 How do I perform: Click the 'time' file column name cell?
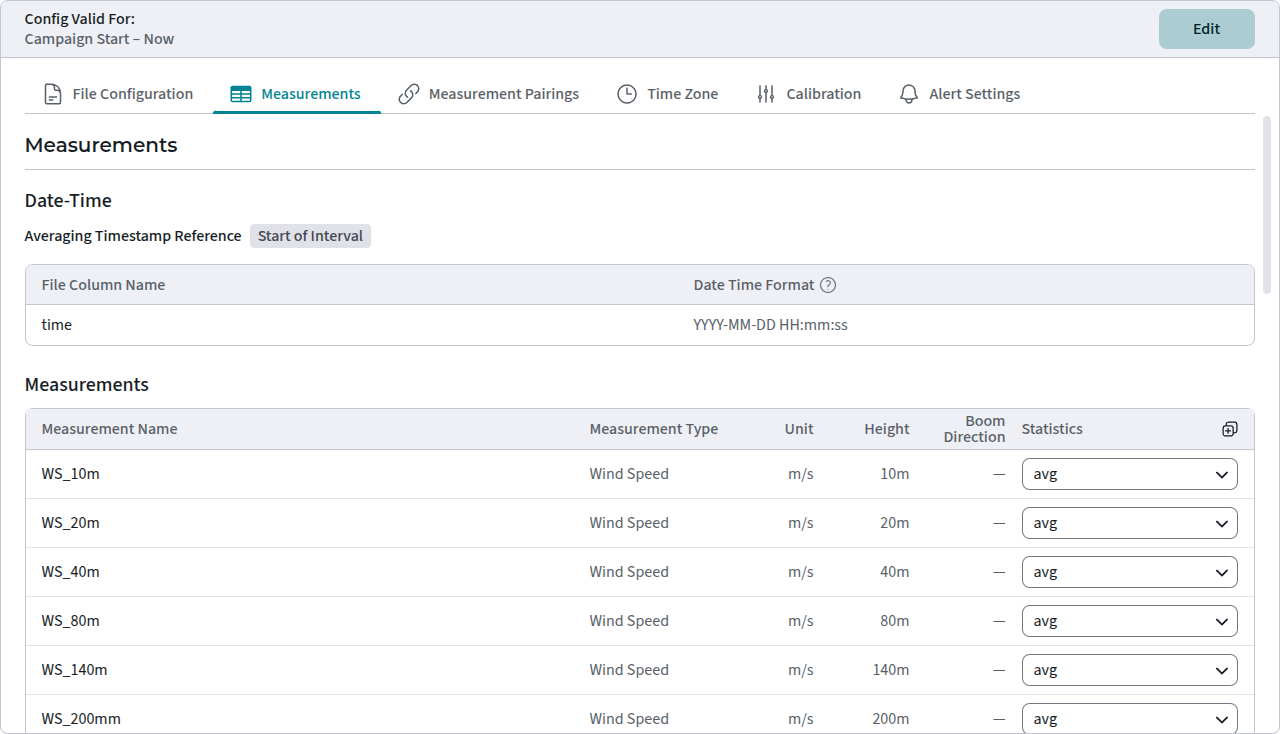57,325
